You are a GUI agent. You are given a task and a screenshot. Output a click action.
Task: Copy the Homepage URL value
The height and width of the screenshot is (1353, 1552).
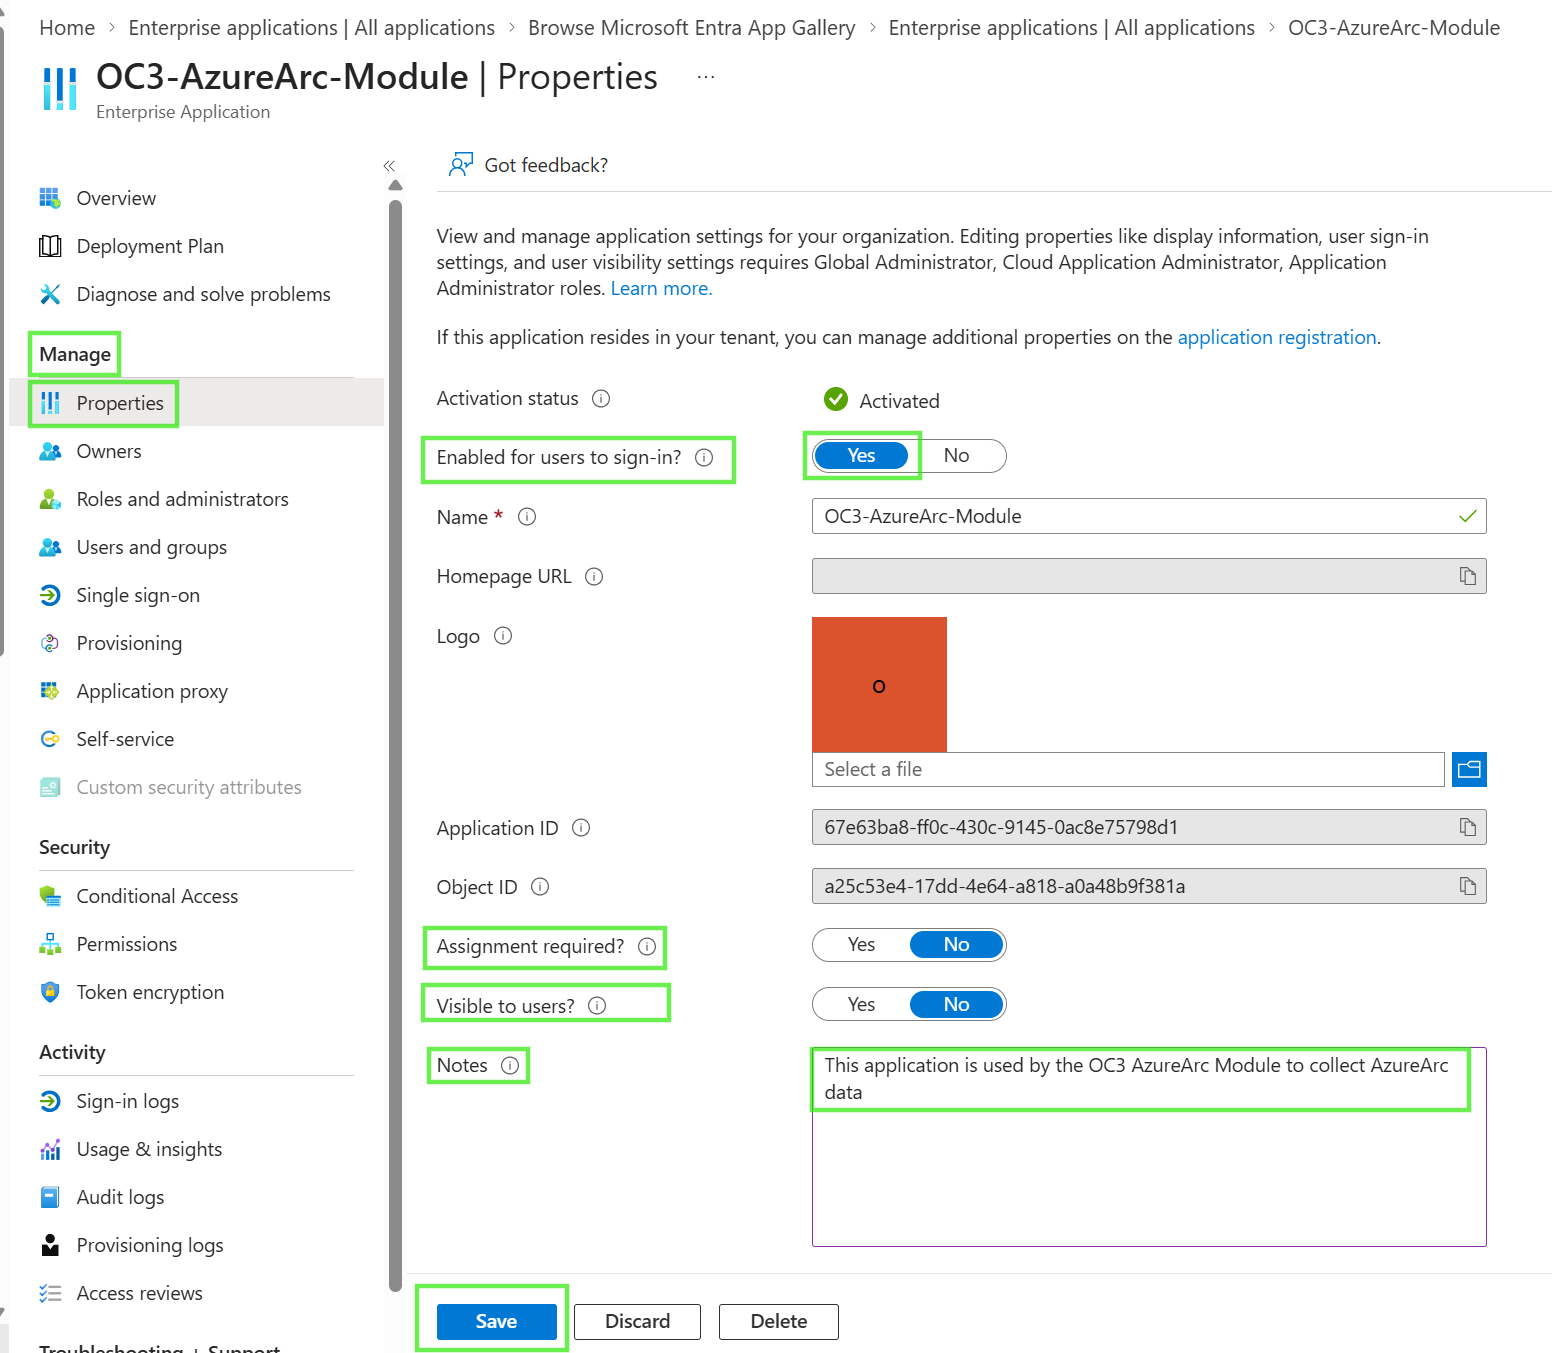(1467, 576)
